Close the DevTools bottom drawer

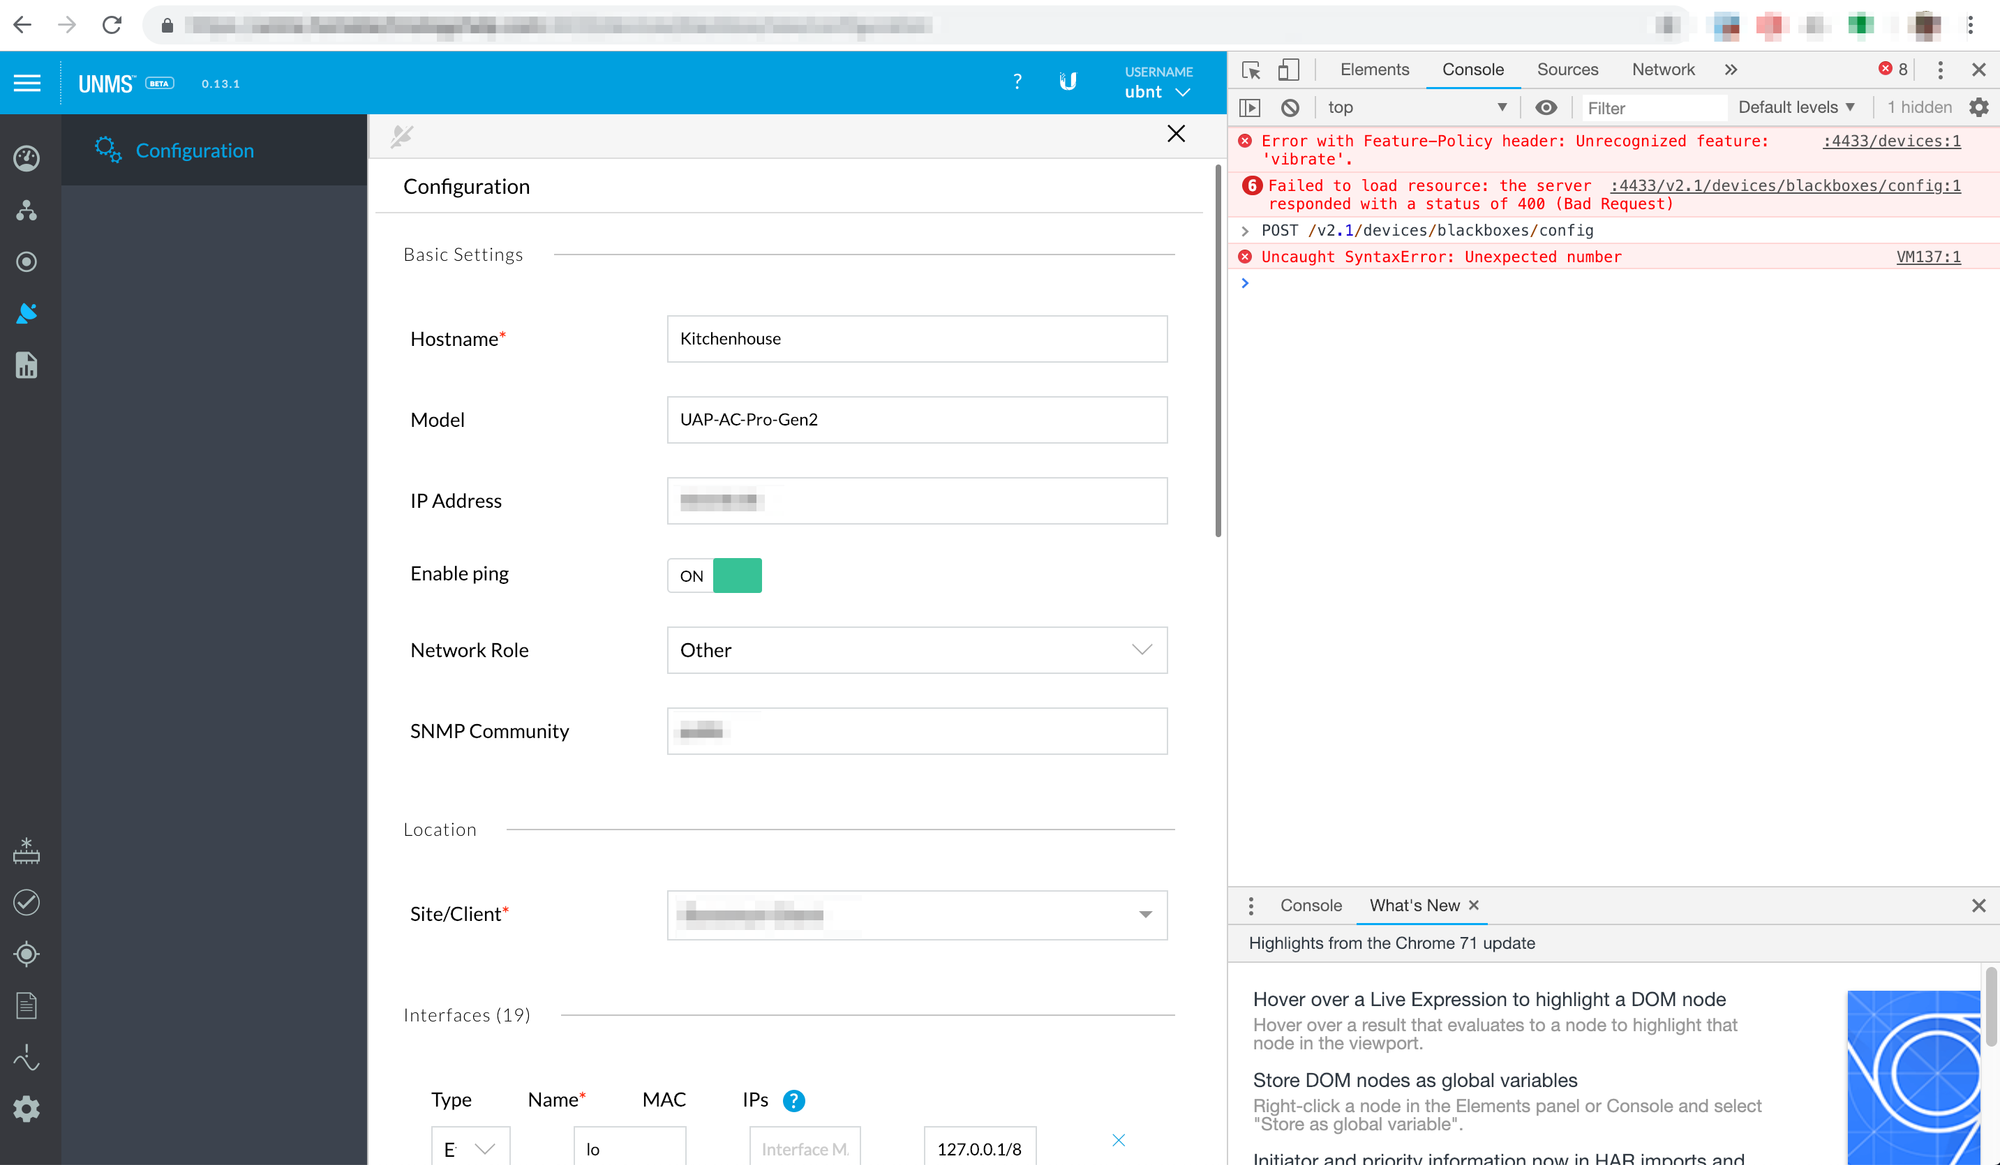[1978, 906]
